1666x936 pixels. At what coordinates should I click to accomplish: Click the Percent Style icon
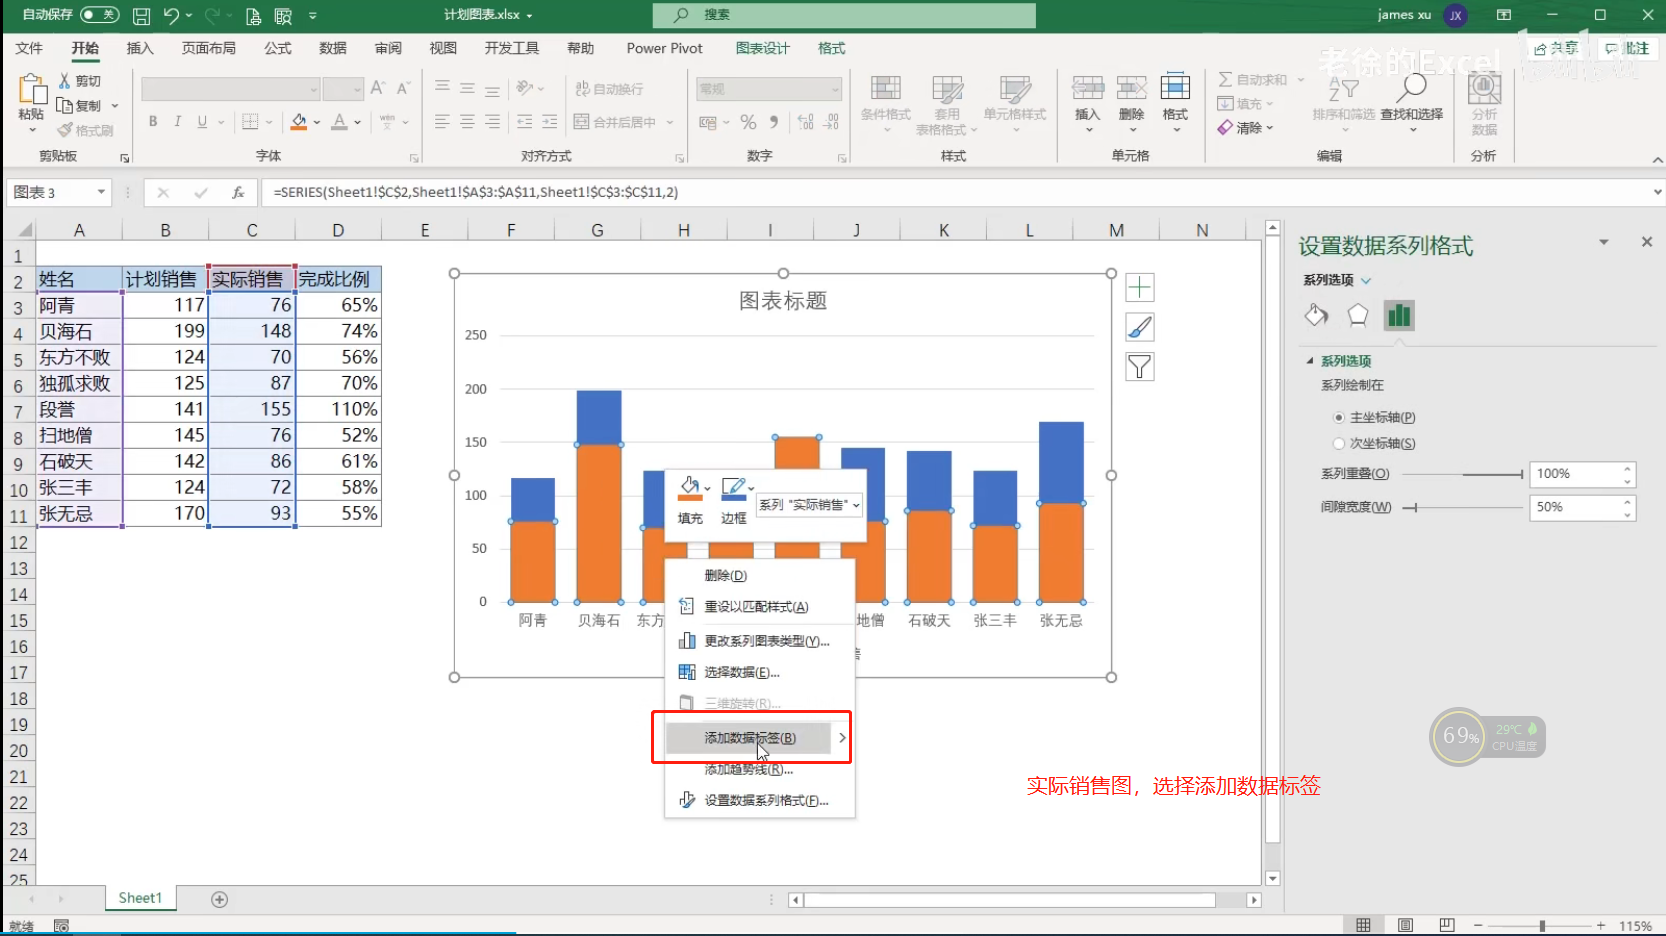(748, 122)
